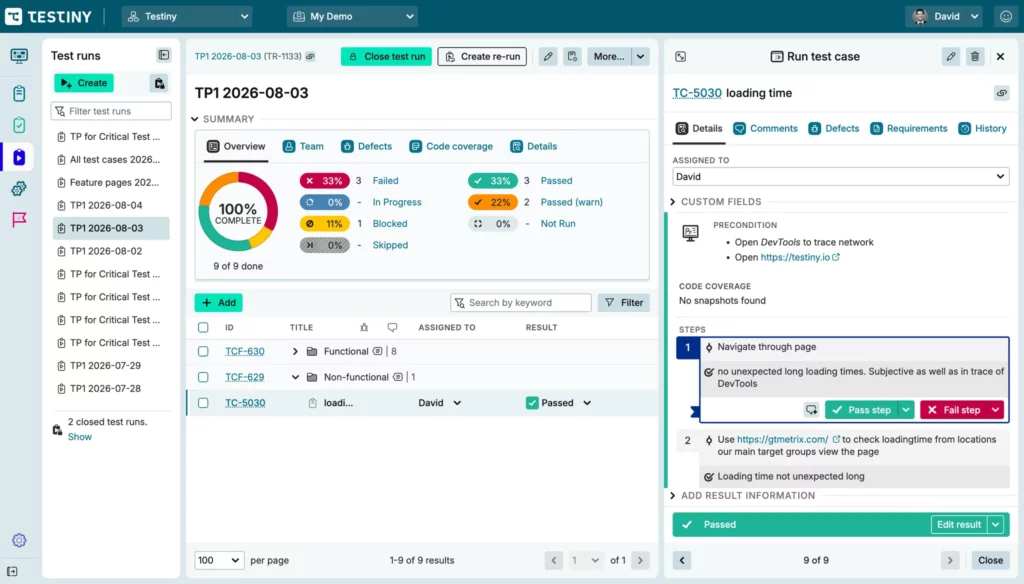Click the Fail step button
Image resolution: width=1024 pixels, height=584 pixels.
954,410
